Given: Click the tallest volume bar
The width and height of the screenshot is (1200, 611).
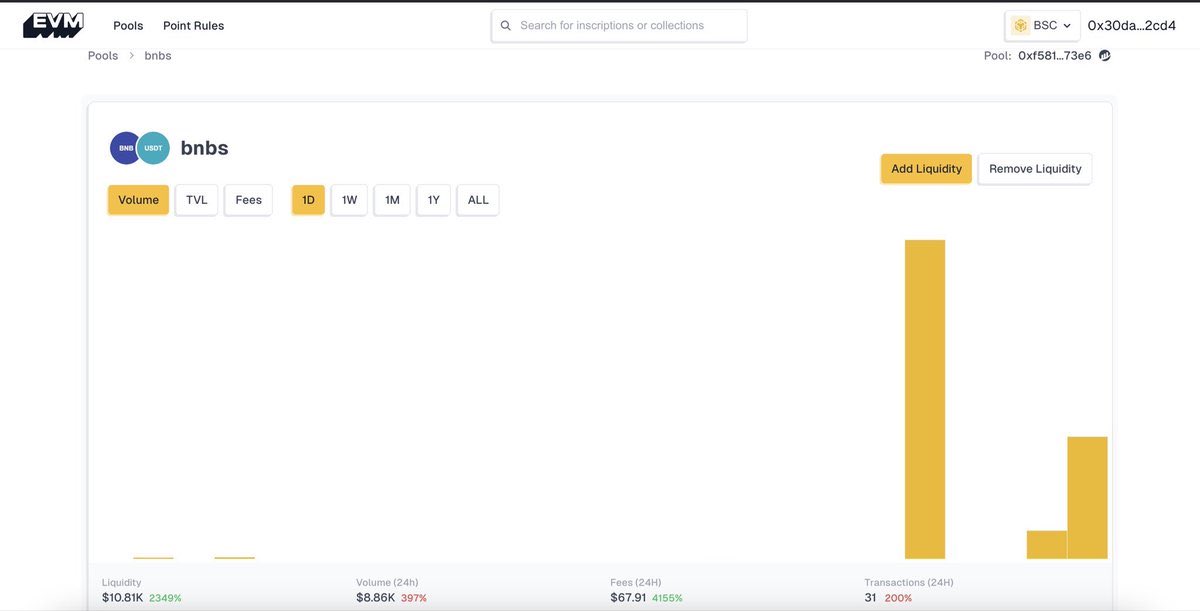Looking at the screenshot, I should tap(925, 399).
